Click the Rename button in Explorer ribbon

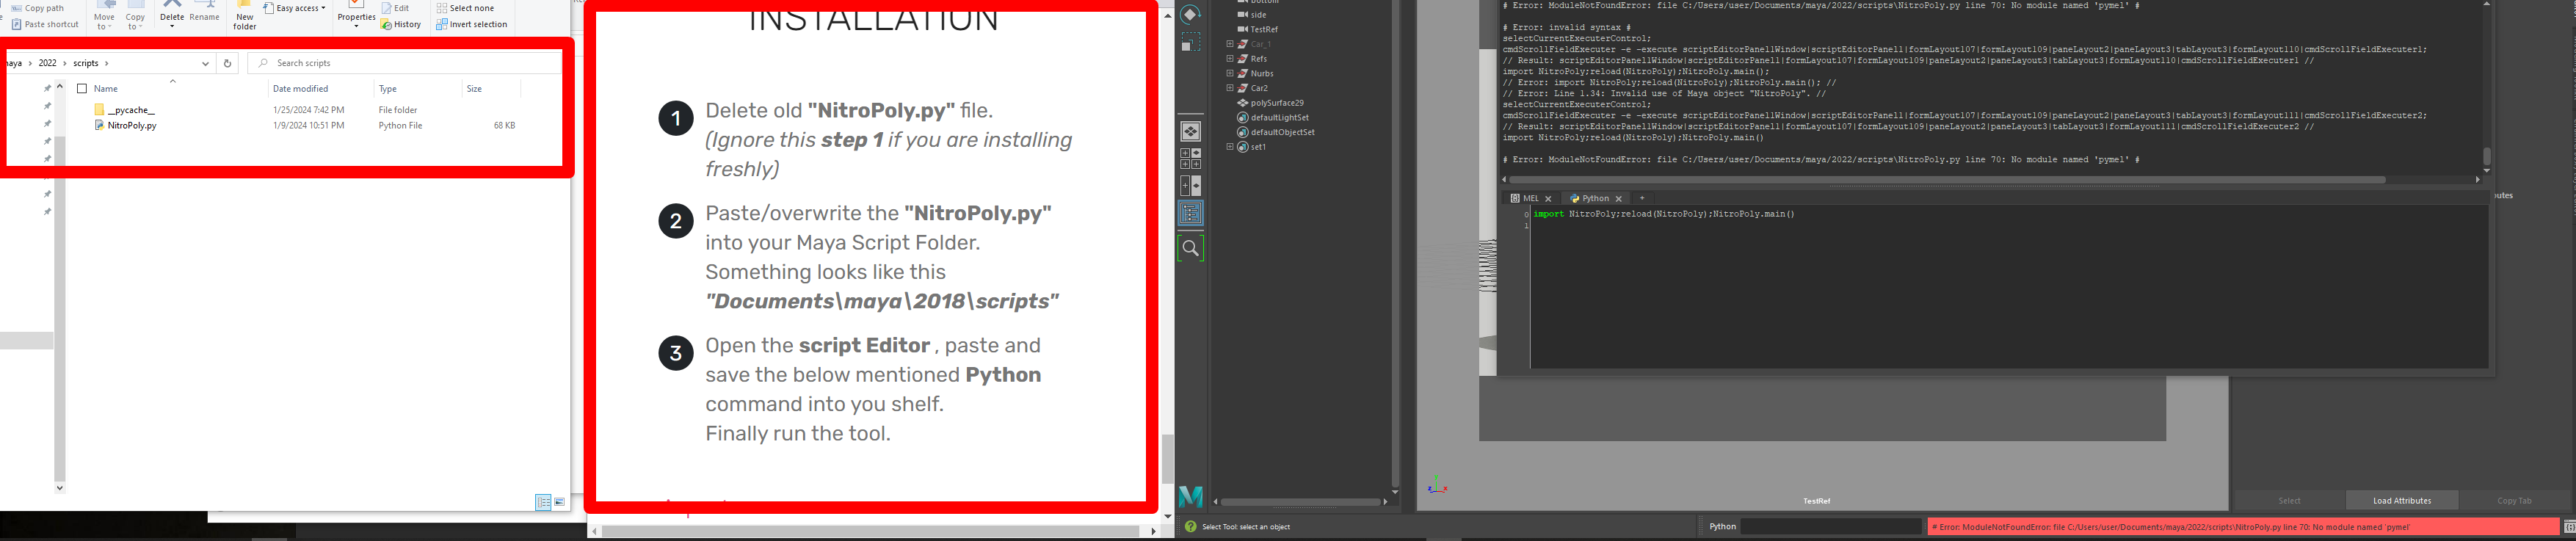click(x=204, y=12)
